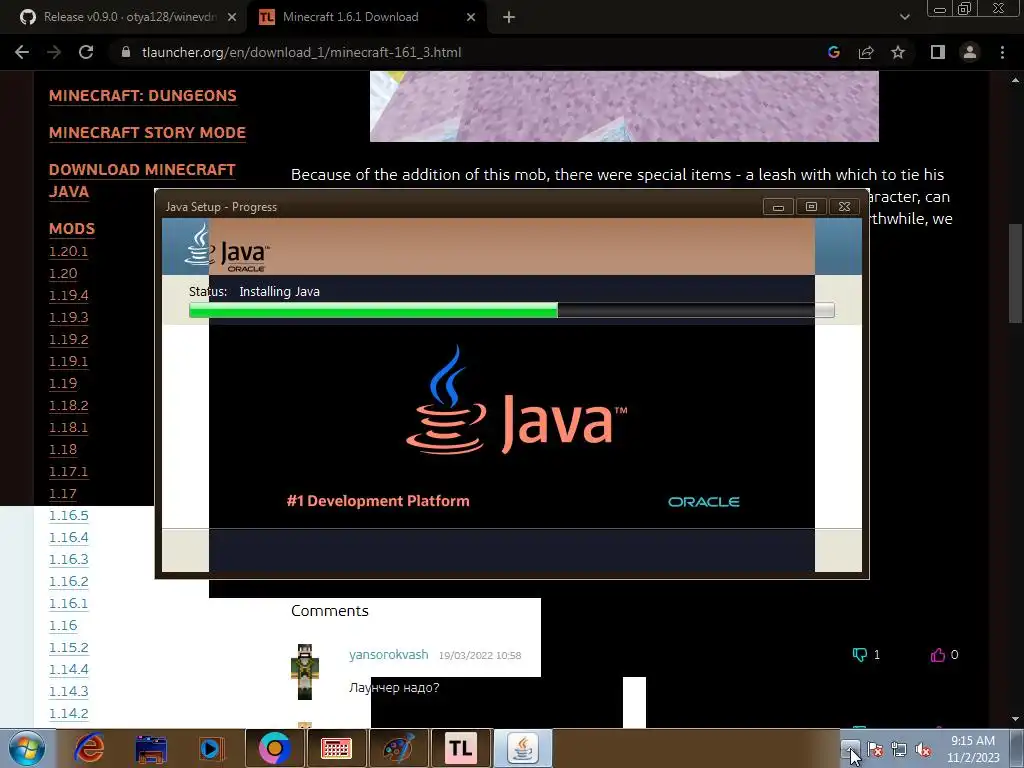Switch to Java installer on the taskbar
The image size is (1024, 768).
point(522,748)
